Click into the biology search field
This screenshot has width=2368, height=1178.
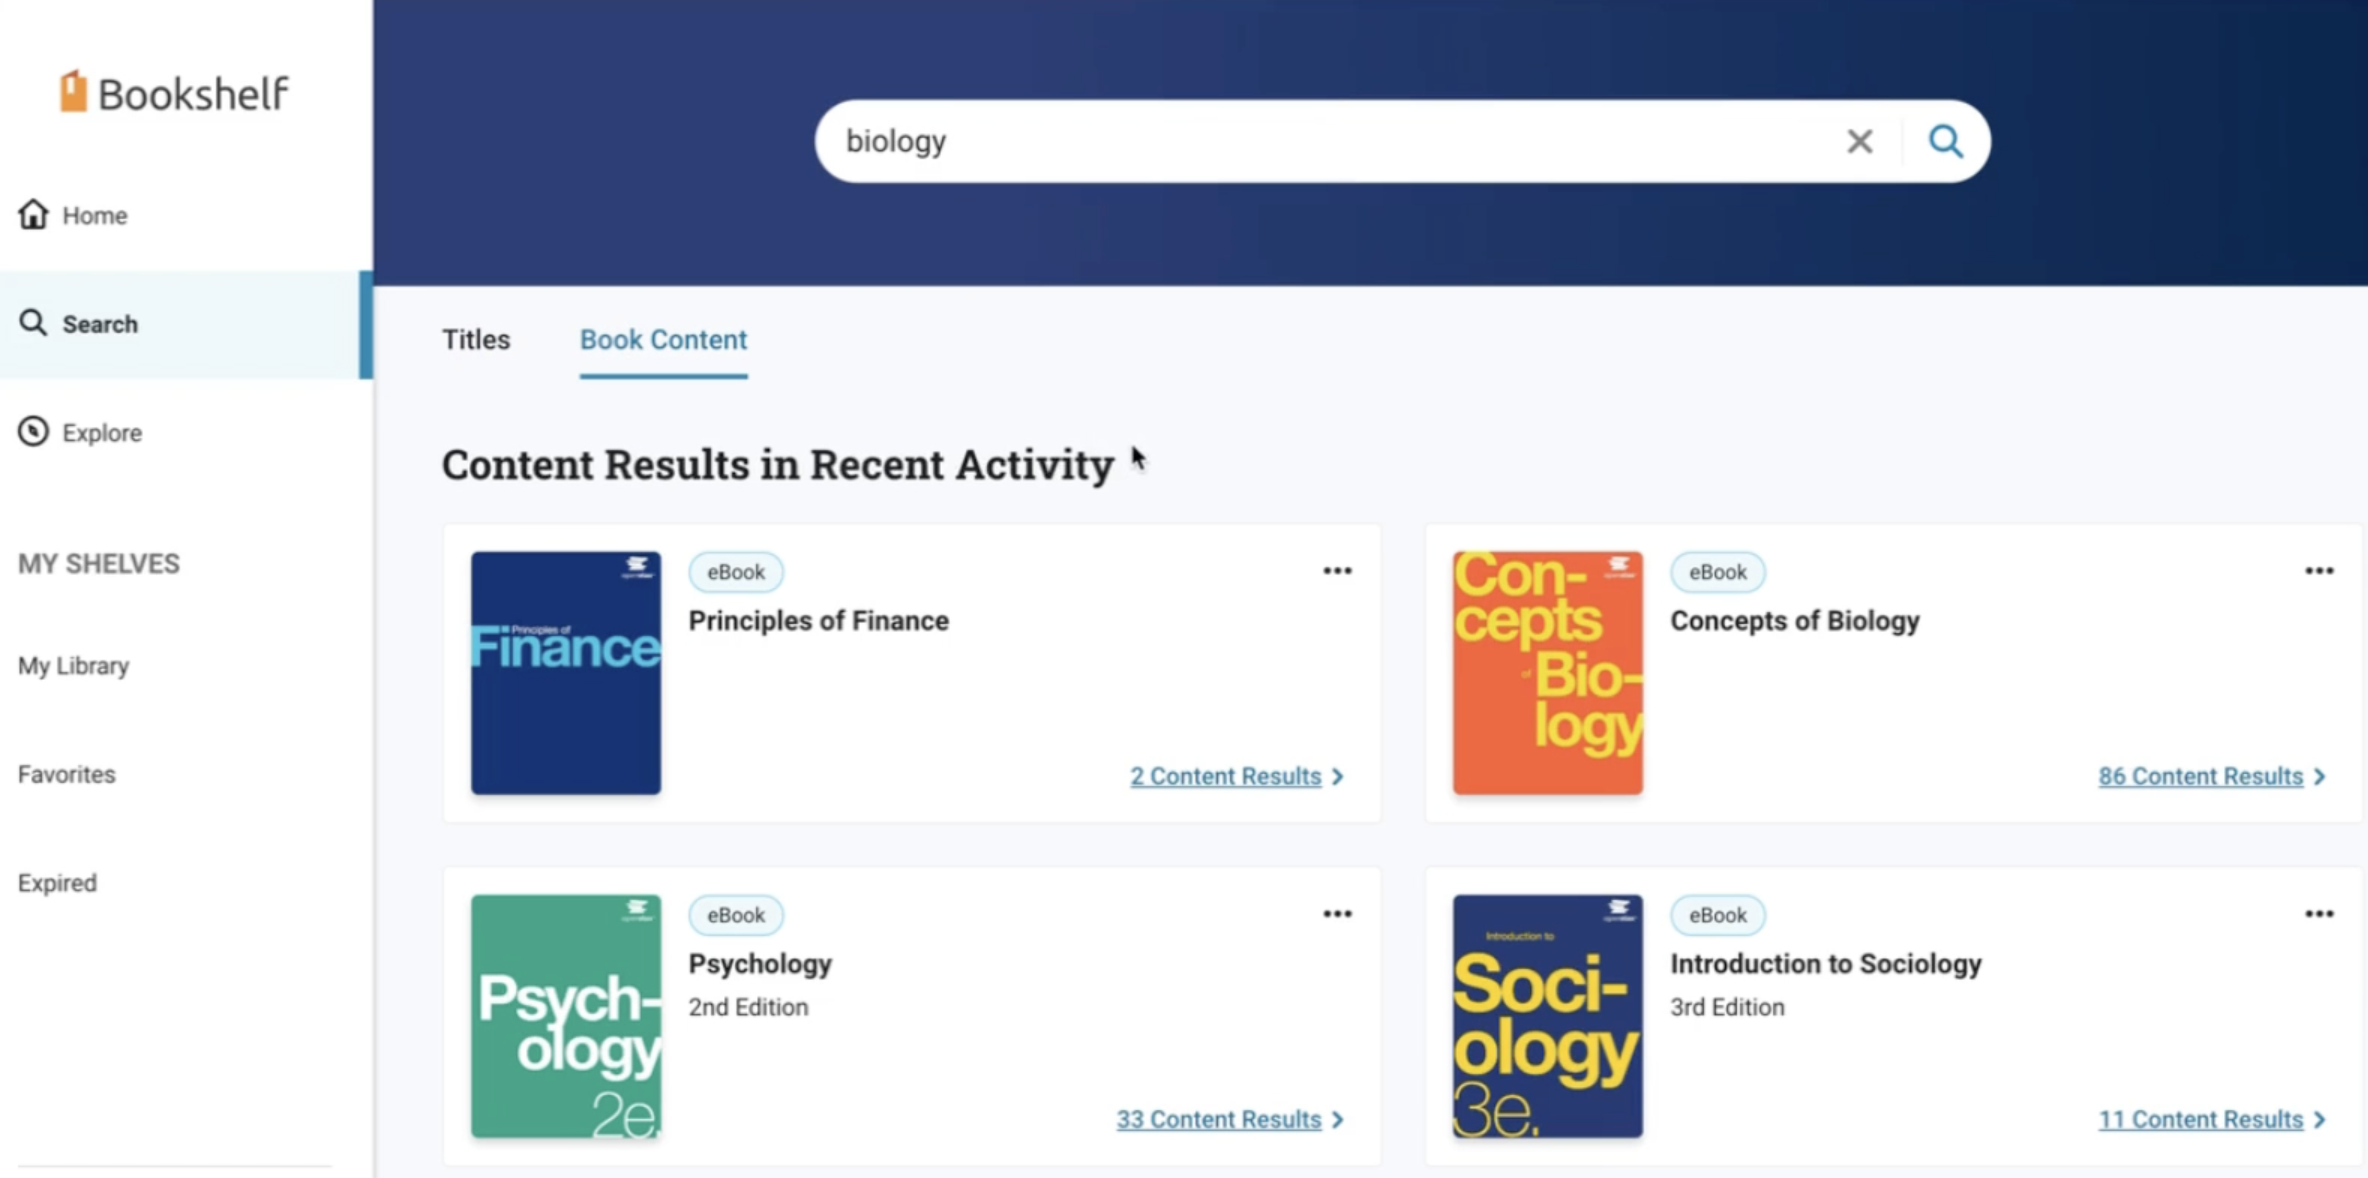click(x=1330, y=141)
